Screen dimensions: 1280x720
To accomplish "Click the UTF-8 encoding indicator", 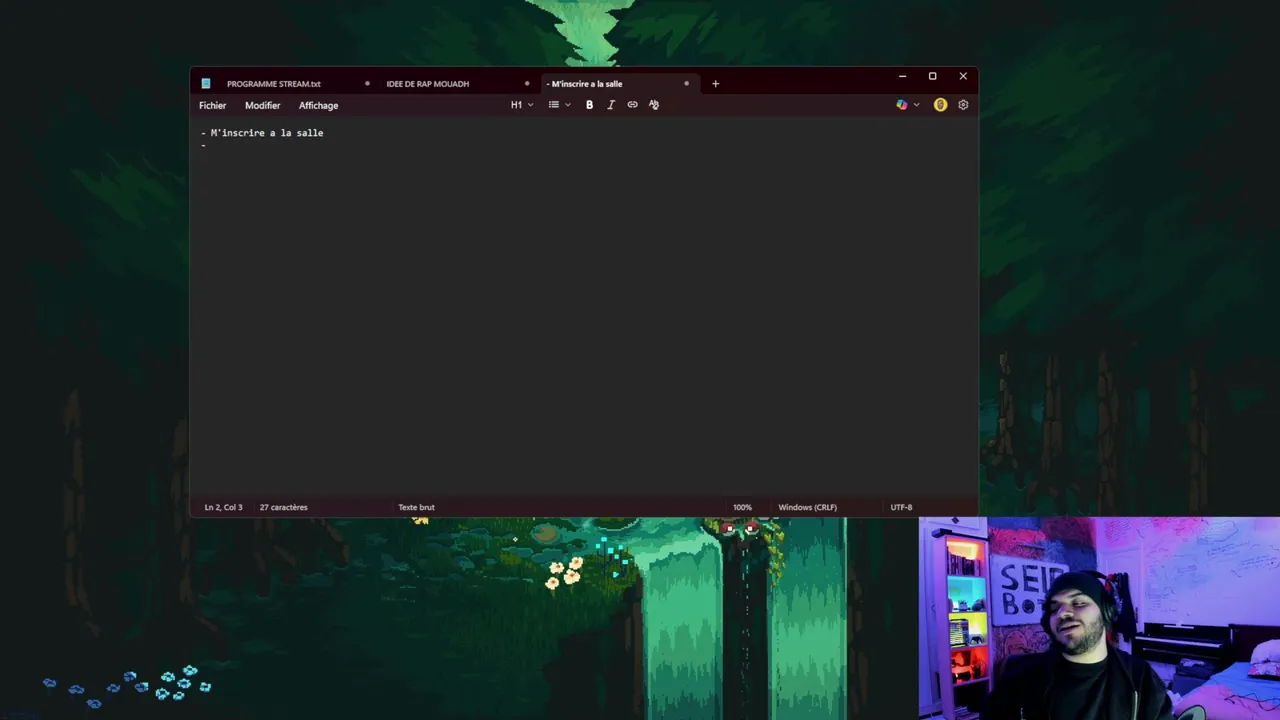I will tap(901, 507).
